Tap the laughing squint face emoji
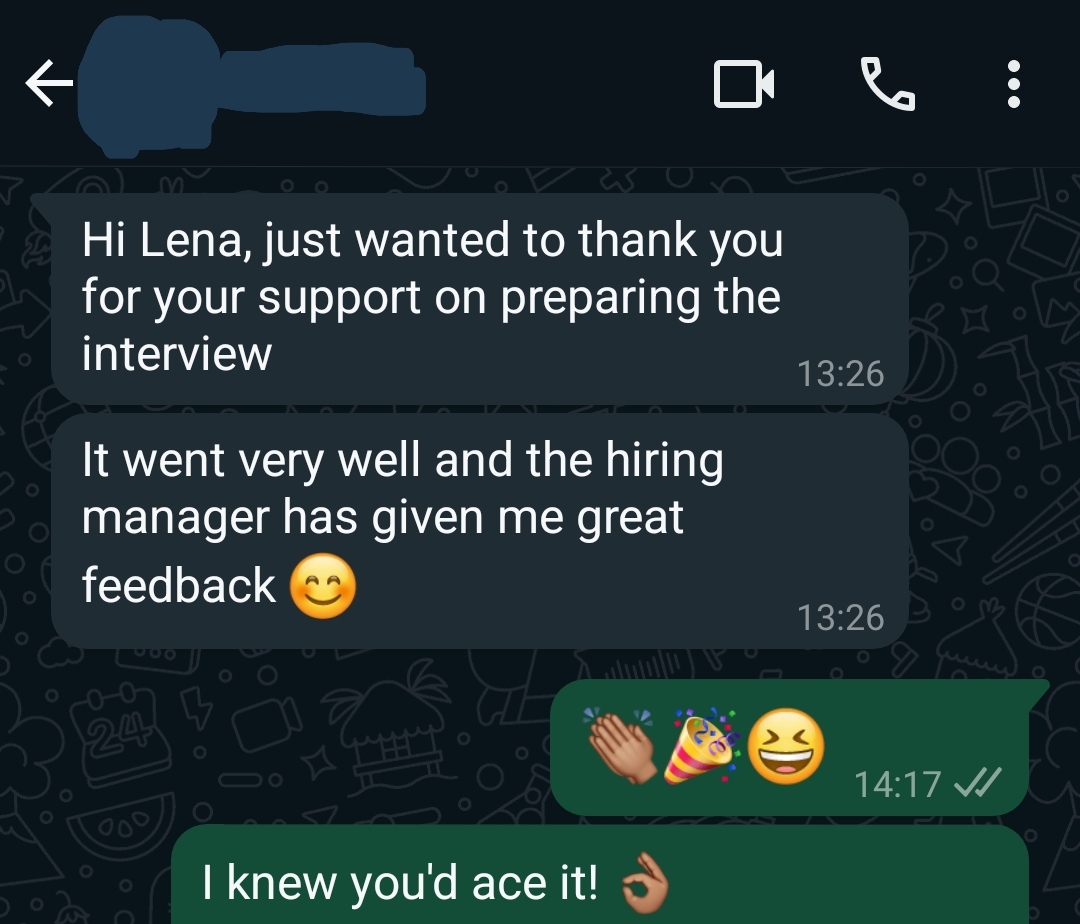This screenshot has height=924, width=1080. [786, 746]
